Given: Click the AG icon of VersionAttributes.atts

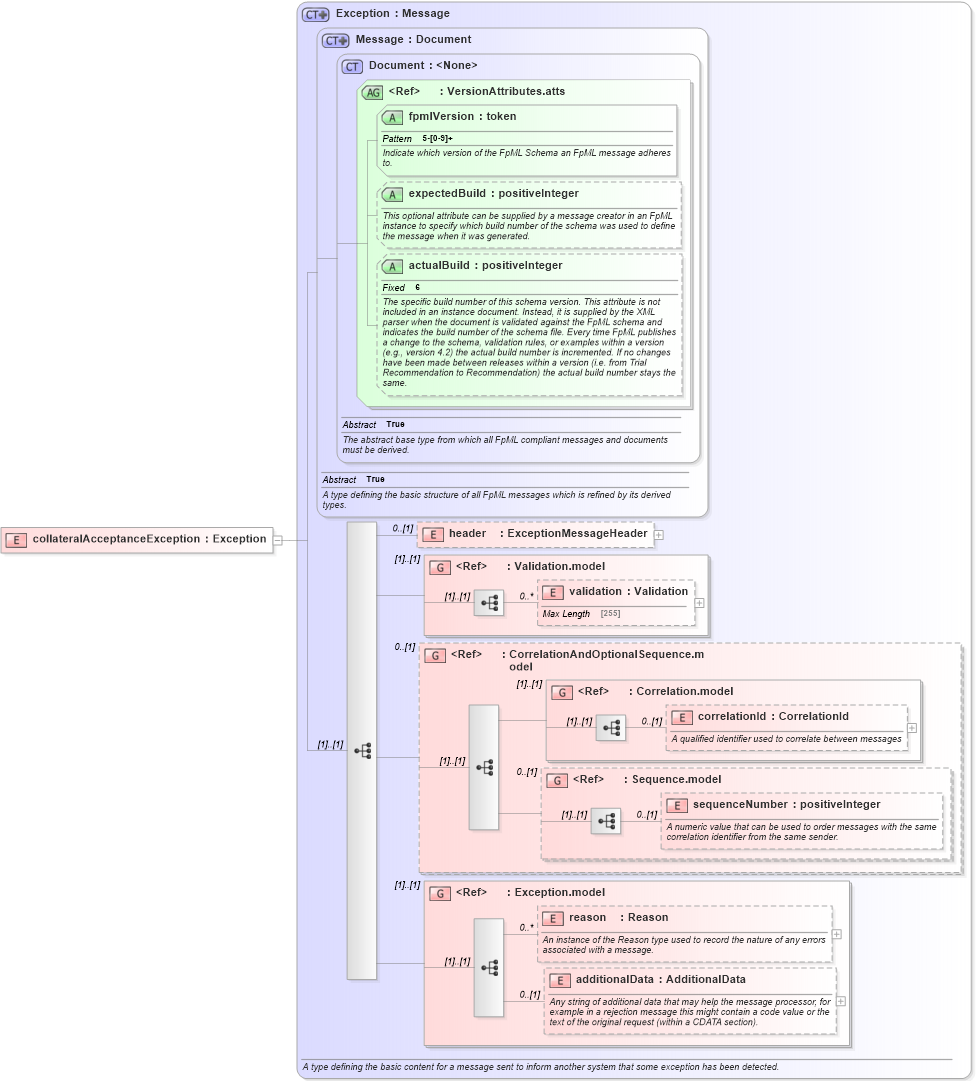Looking at the screenshot, I should [372, 92].
